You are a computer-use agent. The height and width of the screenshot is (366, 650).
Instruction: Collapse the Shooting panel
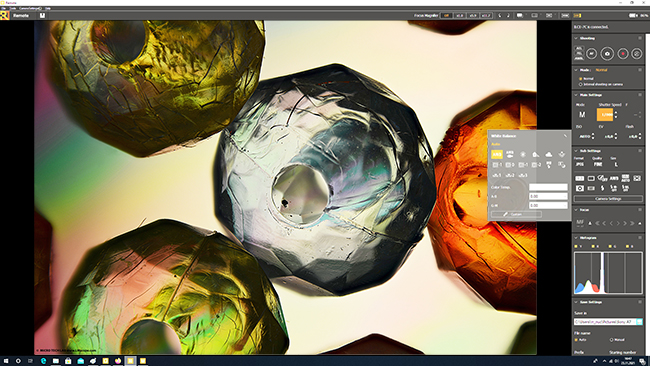[x=576, y=38]
